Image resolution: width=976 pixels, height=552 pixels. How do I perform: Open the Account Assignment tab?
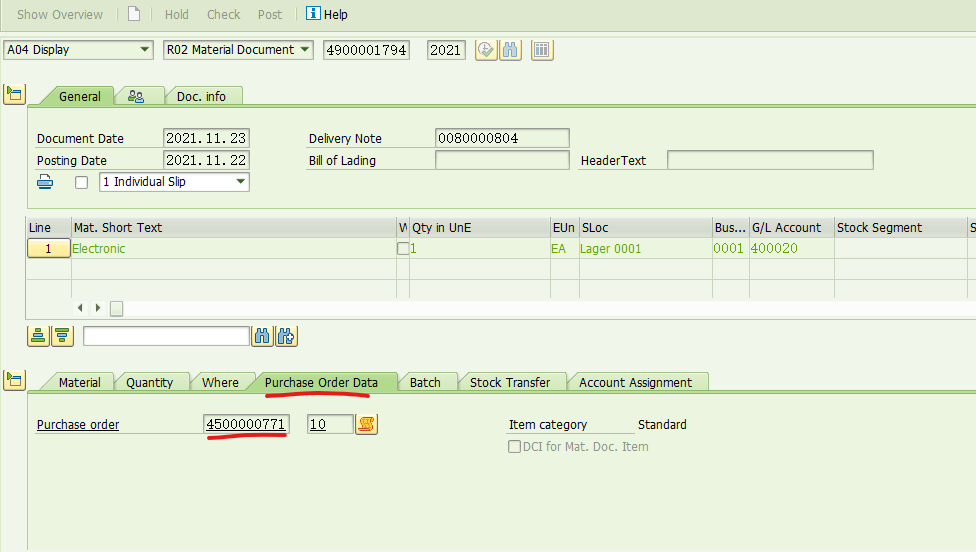pos(635,382)
